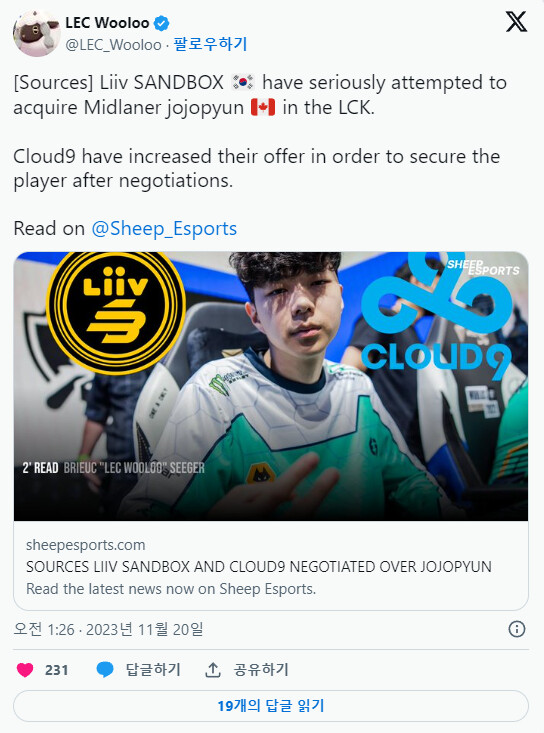This screenshot has width=544, height=733.
Task: Click the sheepesports.com domain text
Action: point(86,545)
